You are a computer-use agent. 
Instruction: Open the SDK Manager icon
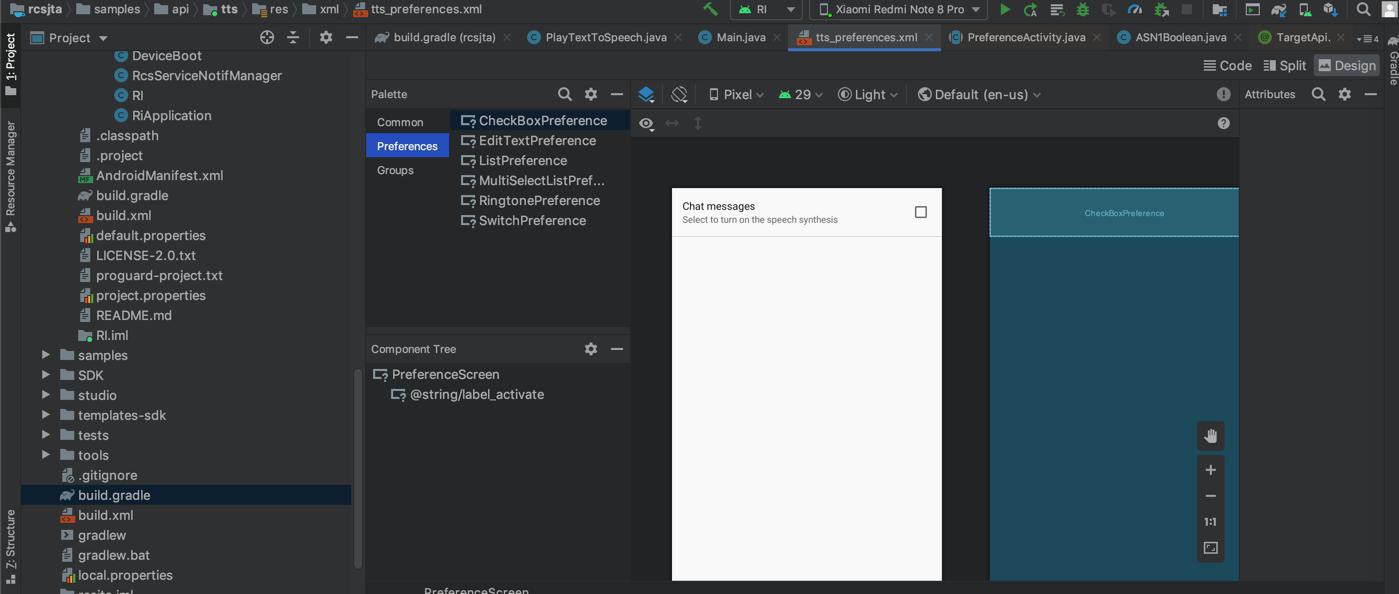click(x=1330, y=9)
